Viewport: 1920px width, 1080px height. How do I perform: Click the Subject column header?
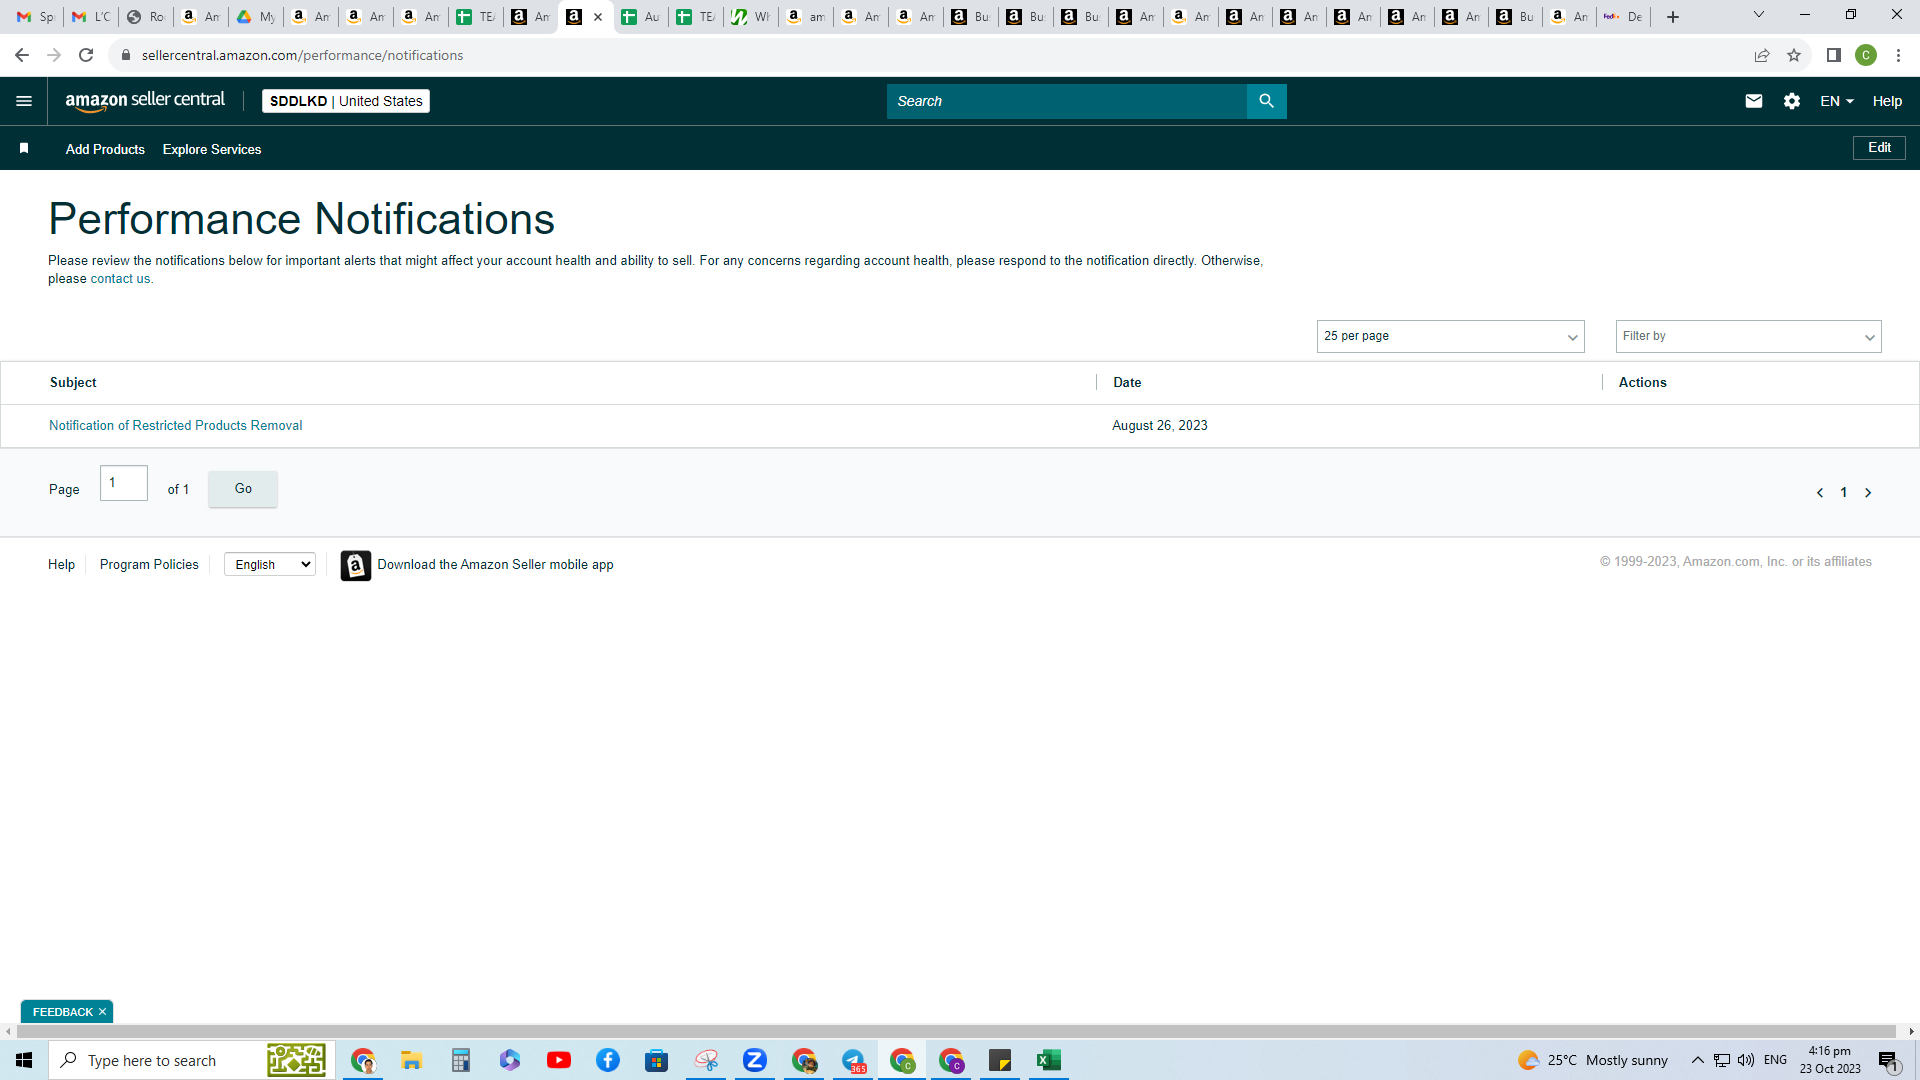pyautogui.click(x=73, y=383)
